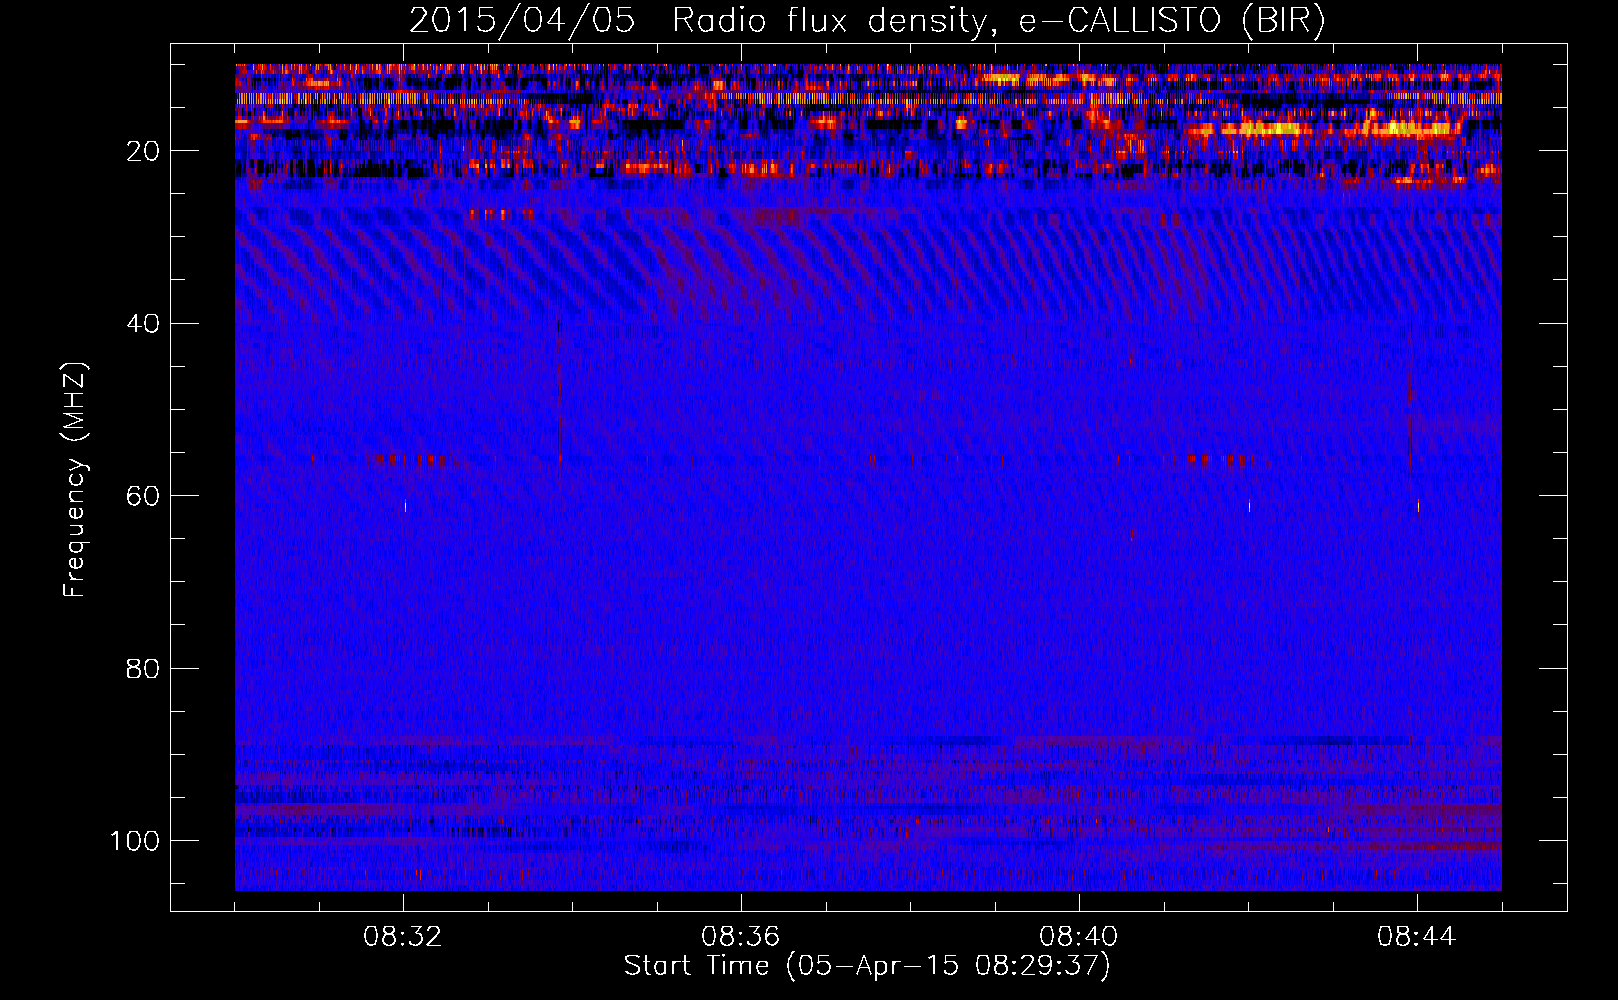This screenshot has height=1000, width=1618.
Task: Click the 80 MHz frequency tick label
Action: click(143, 668)
